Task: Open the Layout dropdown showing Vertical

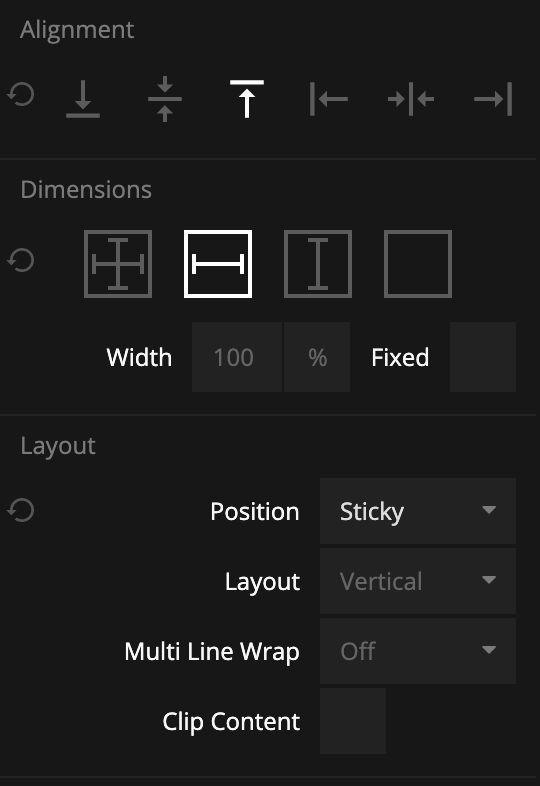Action: tap(418, 581)
